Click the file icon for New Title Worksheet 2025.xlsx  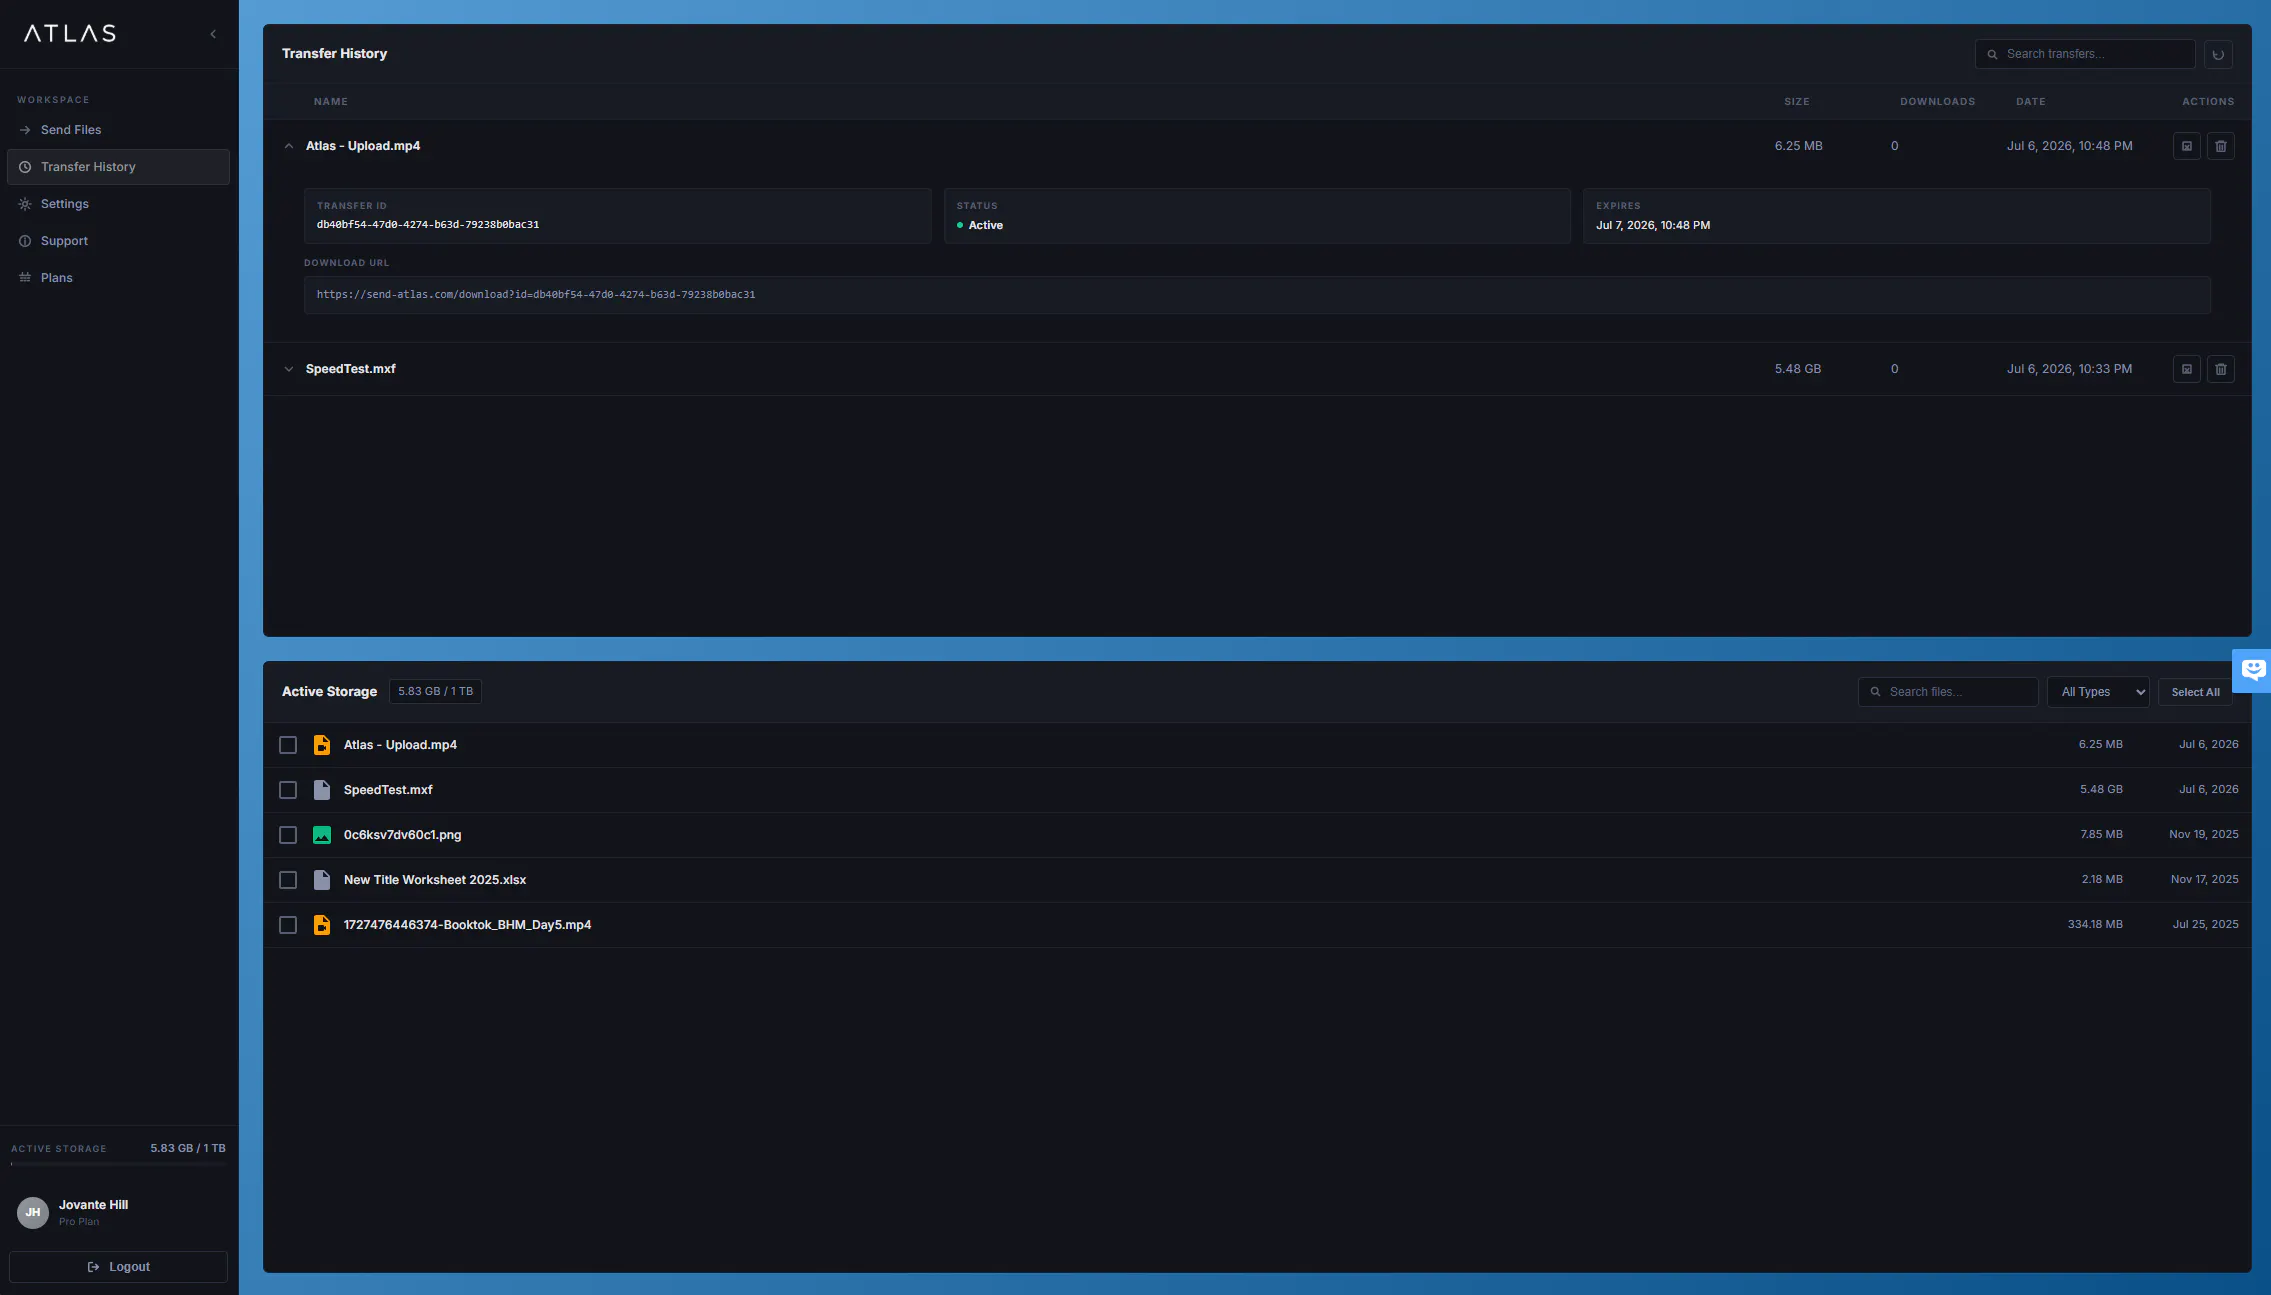(322, 880)
